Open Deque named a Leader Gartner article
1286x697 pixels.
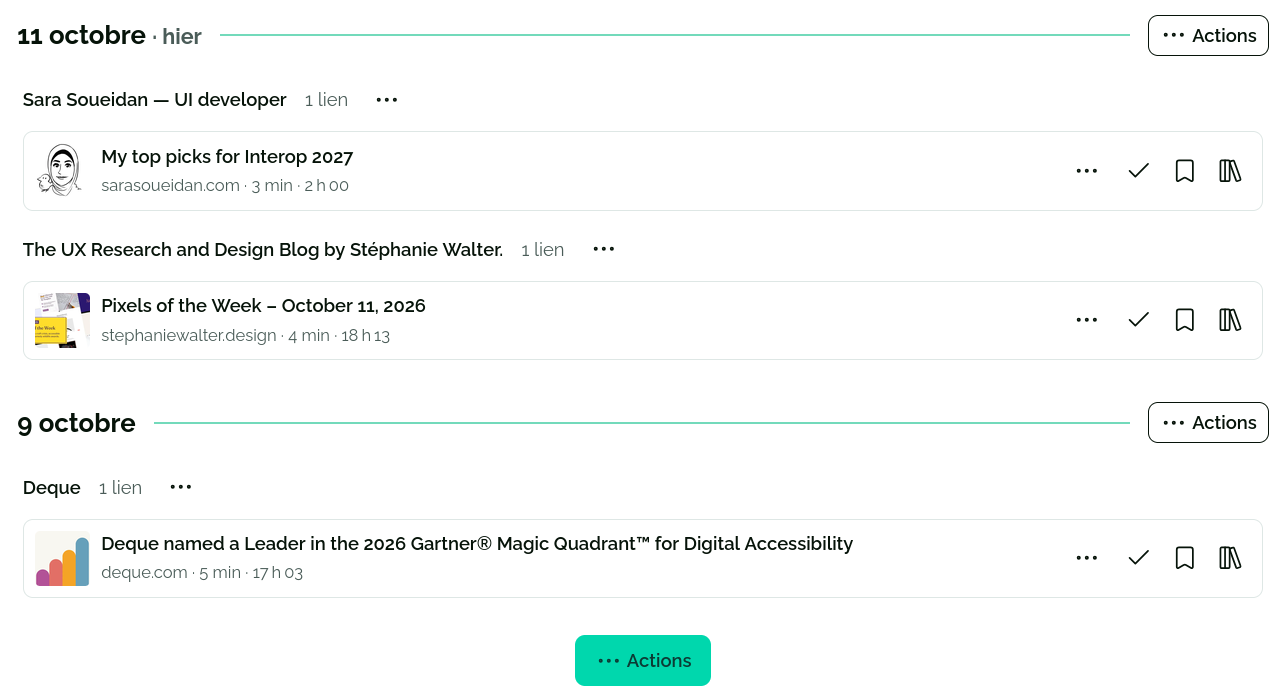pos(477,544)
